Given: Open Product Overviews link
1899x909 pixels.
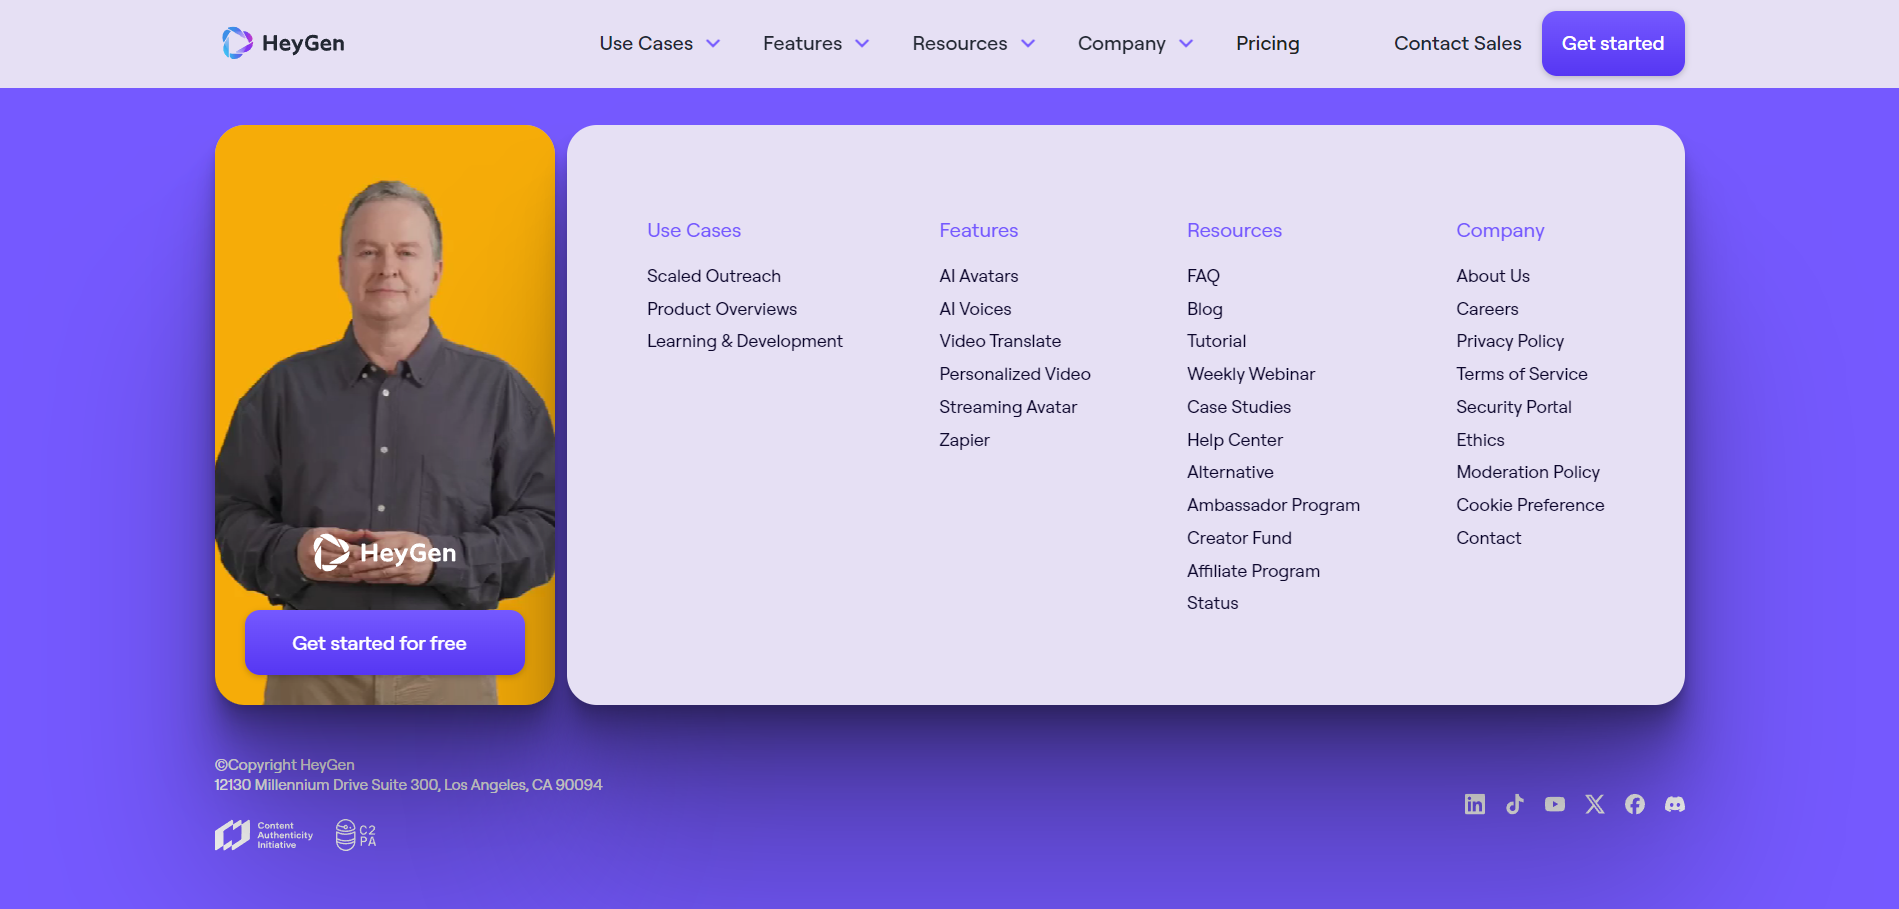Looking at the screenshot, I should pos(722,309).
